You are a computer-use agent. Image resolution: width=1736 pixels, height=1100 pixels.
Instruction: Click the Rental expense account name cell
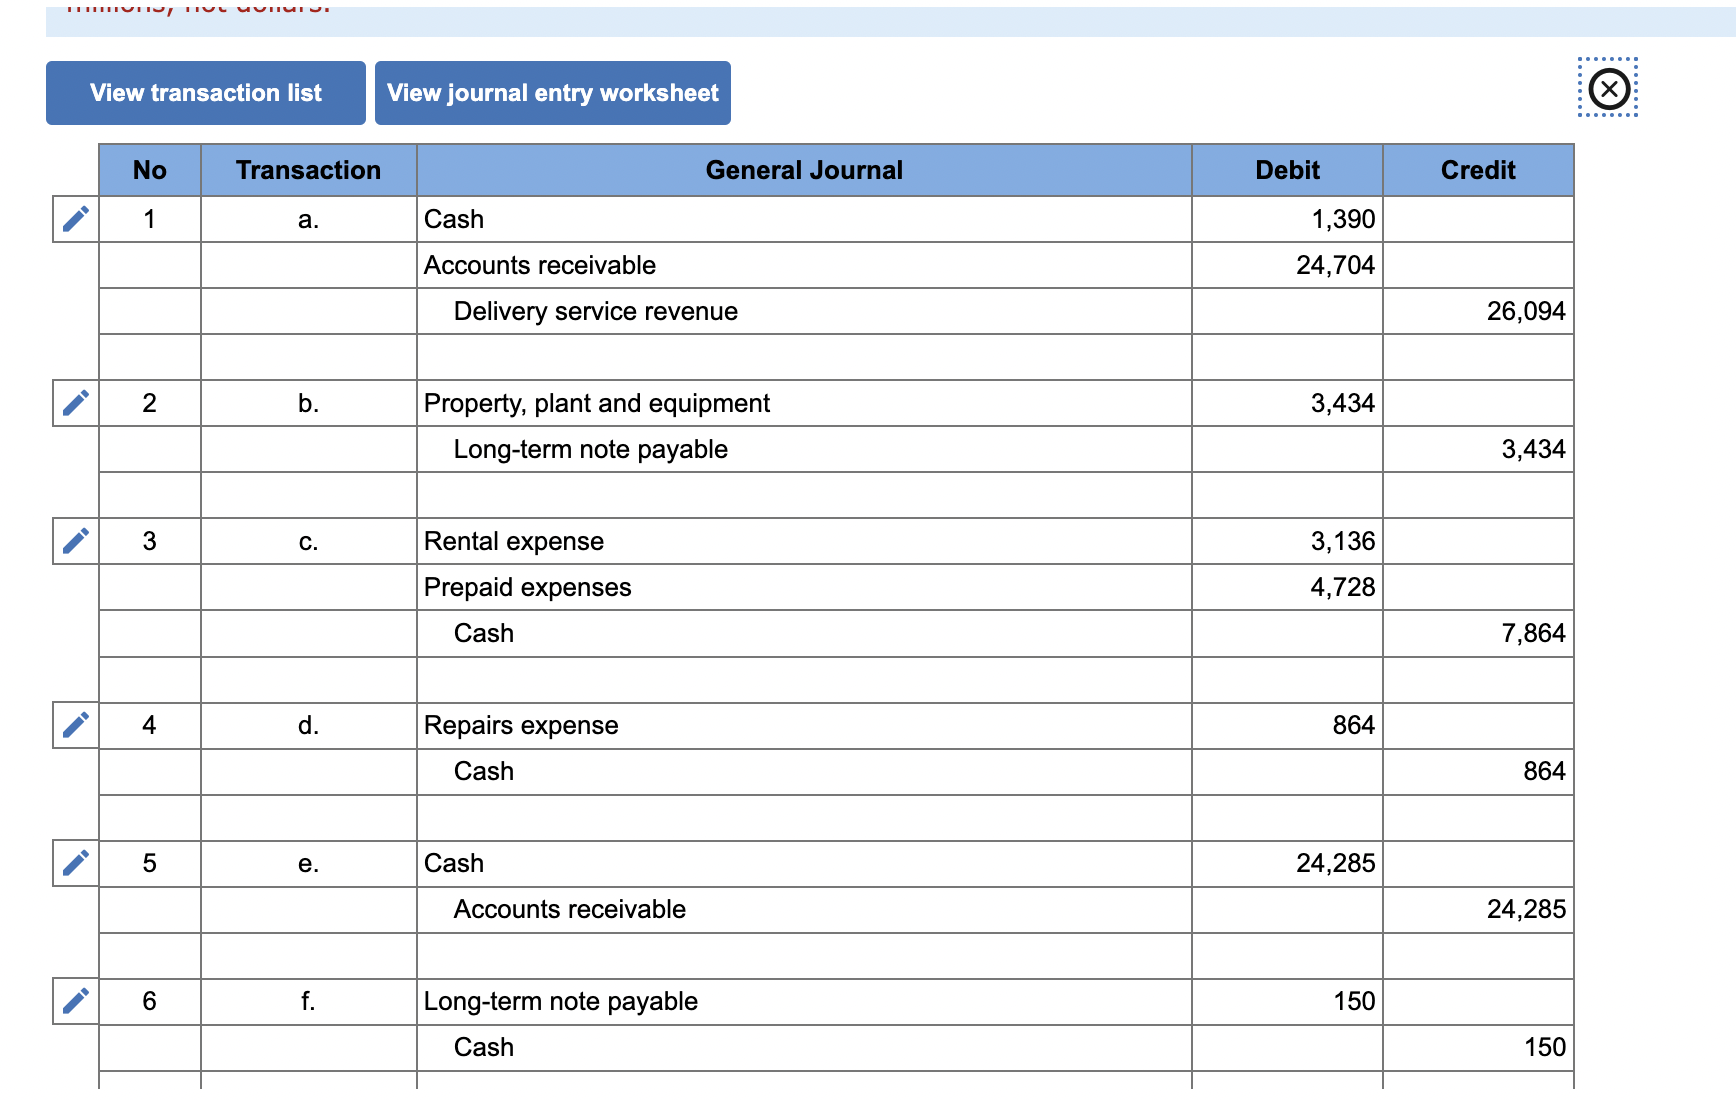tap(514, 541)
